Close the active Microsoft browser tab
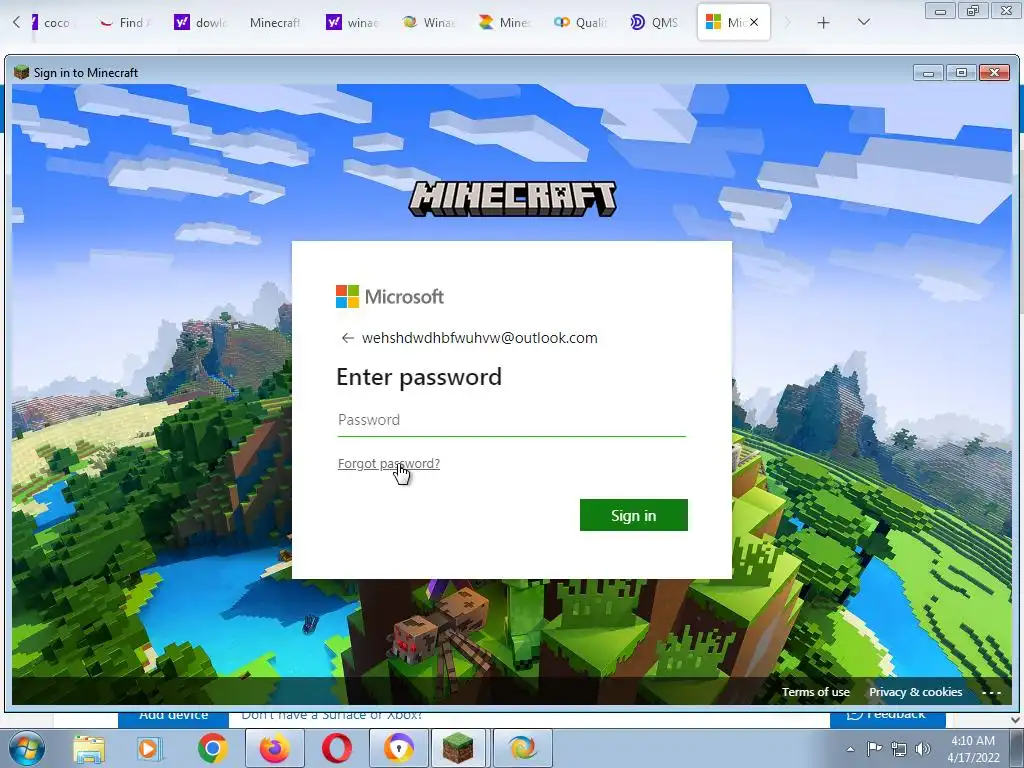This screenshot has width=1024, height=768. [x=754, y=22]
